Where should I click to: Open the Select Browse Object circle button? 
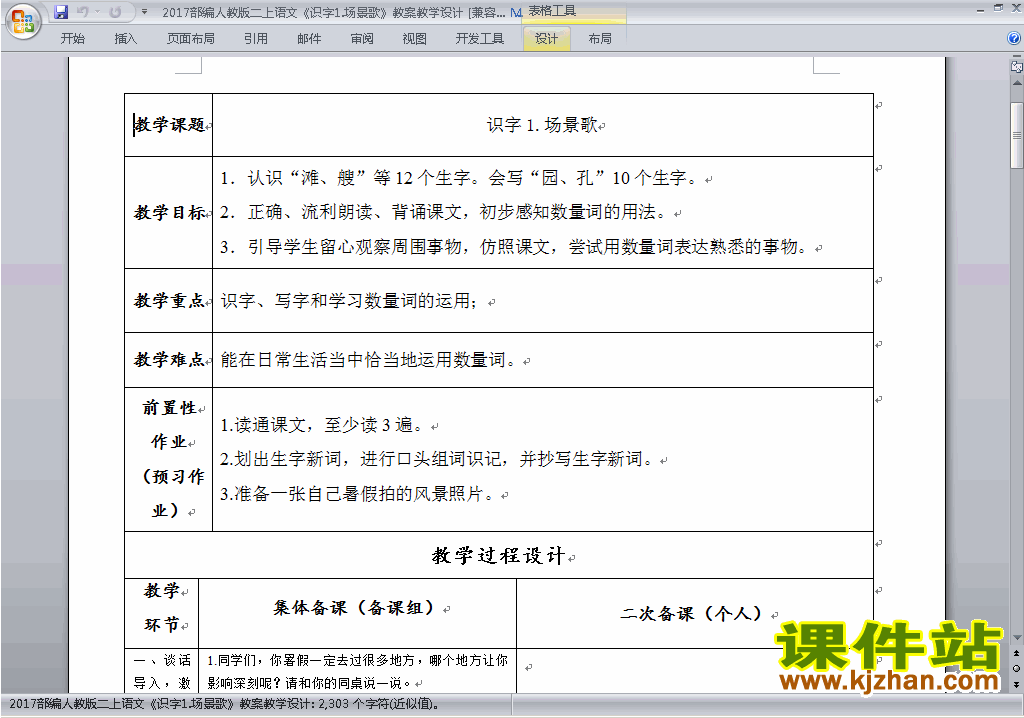click(x=1017, y=668)
